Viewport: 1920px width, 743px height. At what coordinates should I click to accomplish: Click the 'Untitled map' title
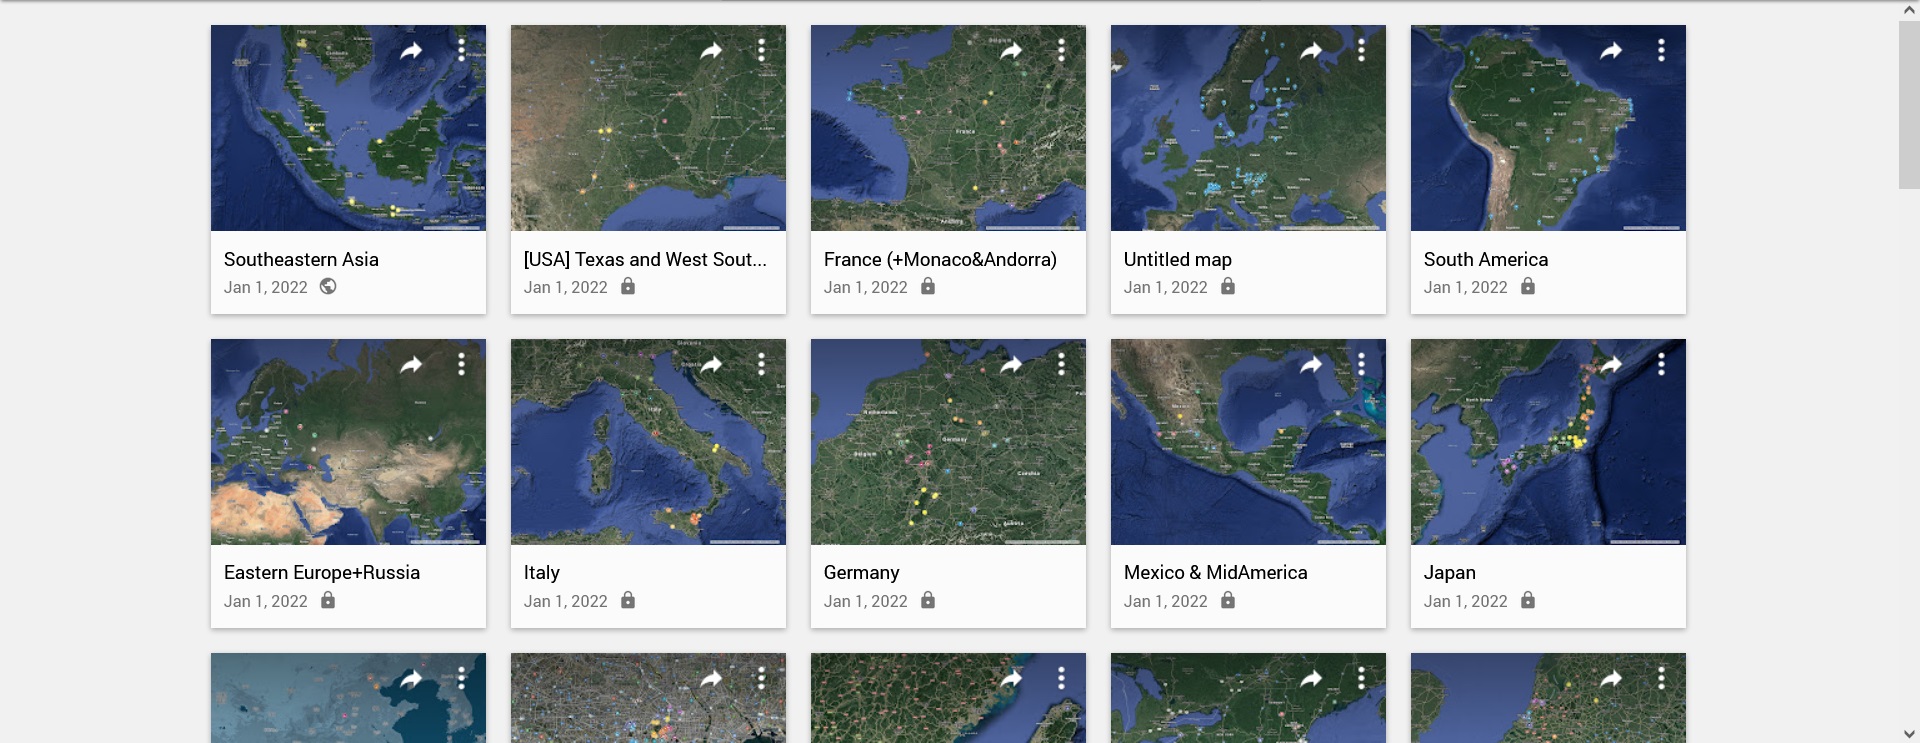tap(1178, 259)
